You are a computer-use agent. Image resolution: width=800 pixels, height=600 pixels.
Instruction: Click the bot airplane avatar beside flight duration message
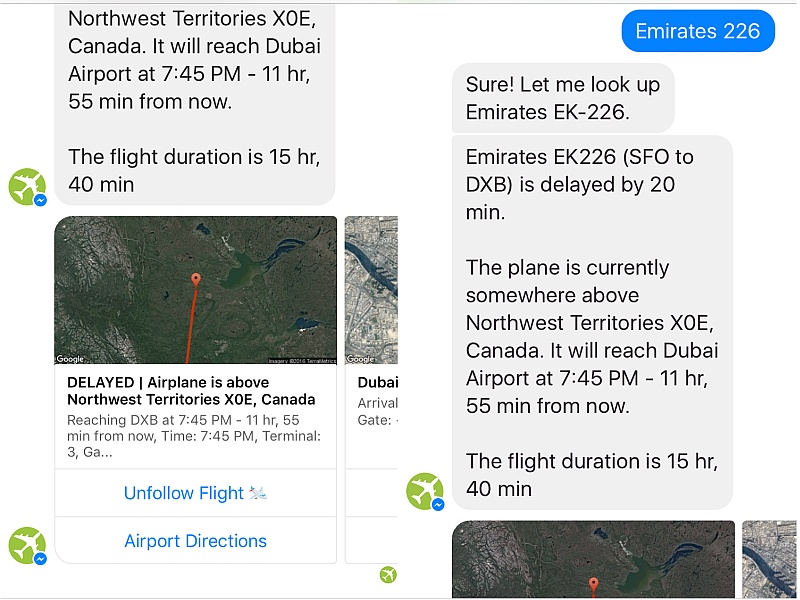[28, 187]
